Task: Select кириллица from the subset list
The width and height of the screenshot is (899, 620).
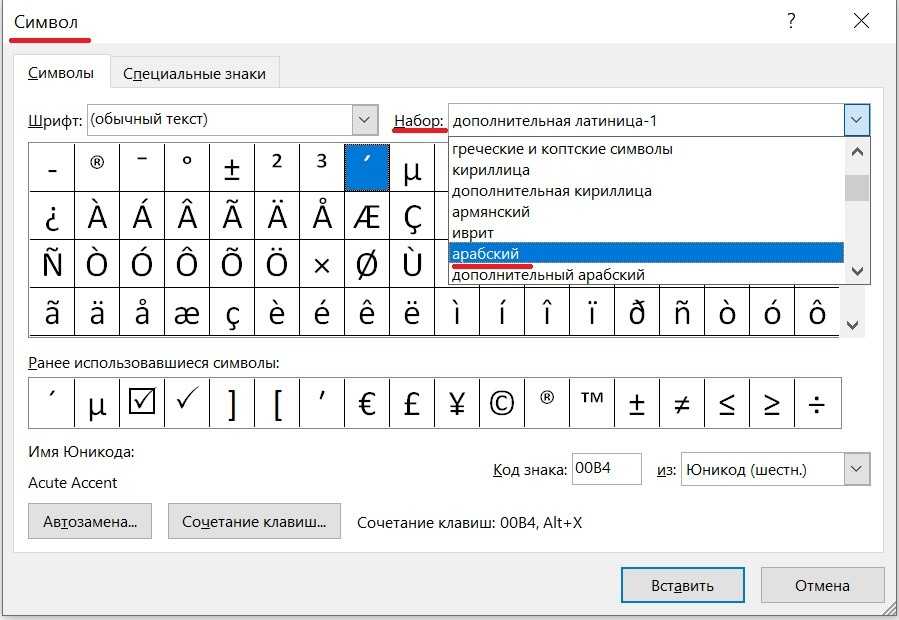Action: coord(645,170)
